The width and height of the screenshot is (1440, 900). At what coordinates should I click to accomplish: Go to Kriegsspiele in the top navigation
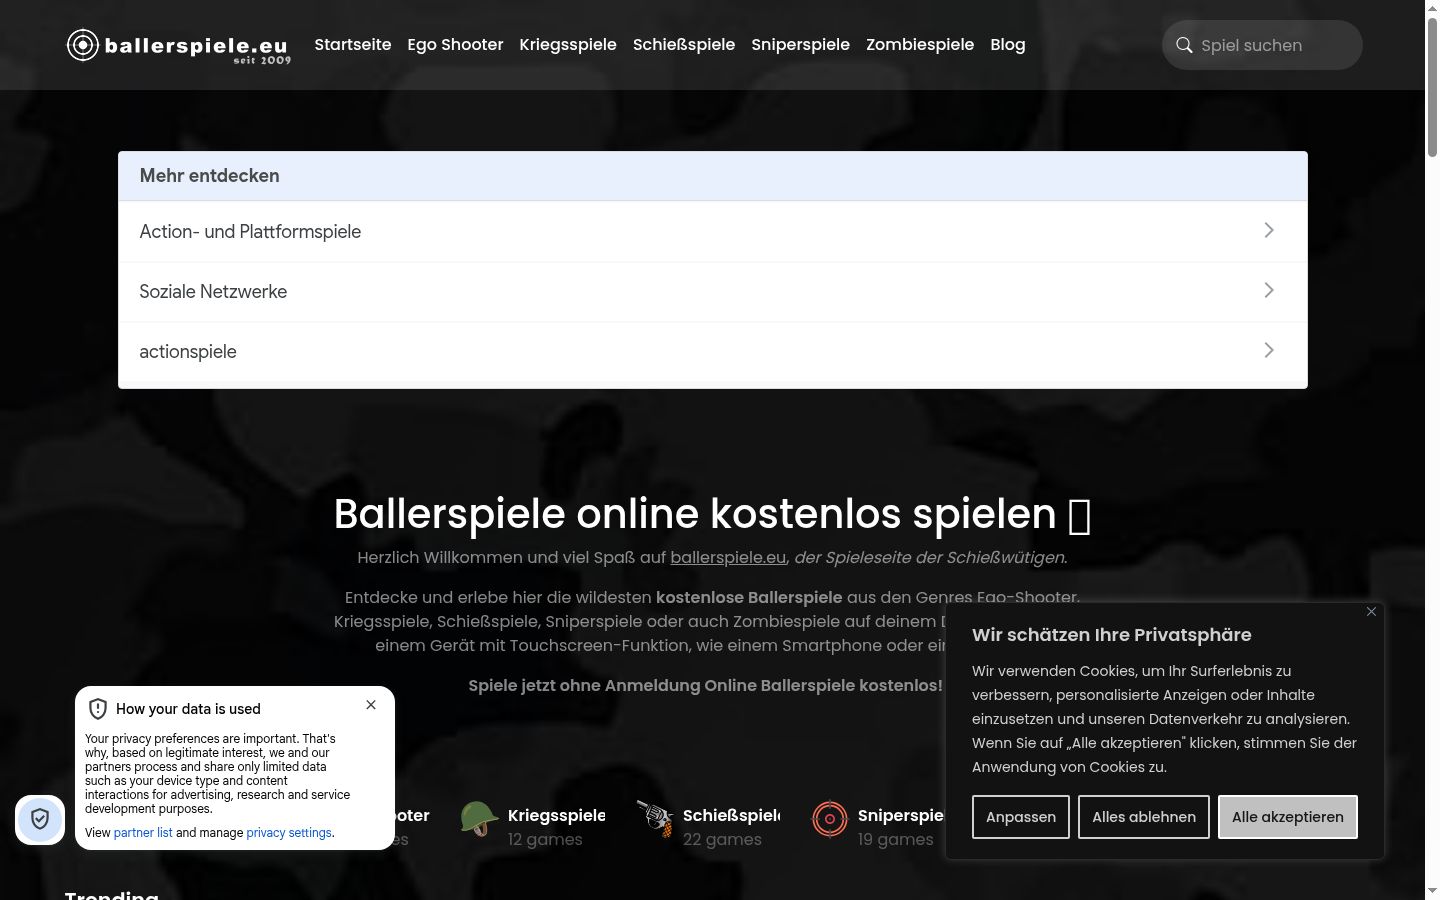(x=568, y=45)
